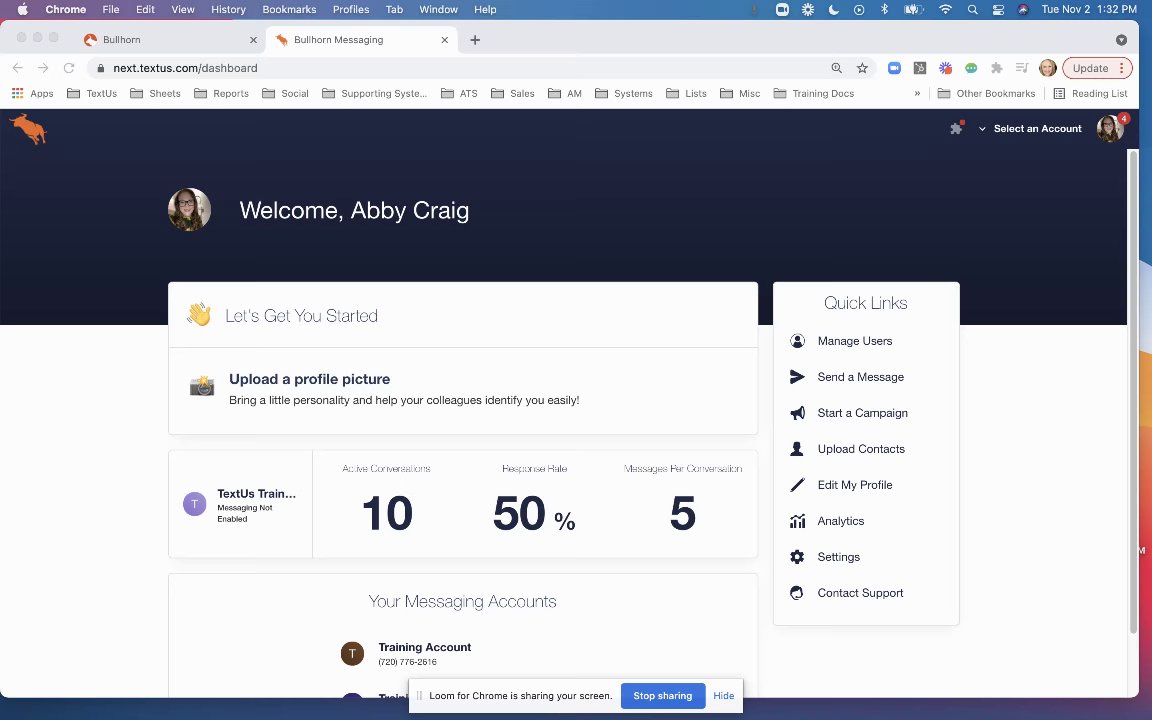Click the Start a Campaign megaphone icon

coord(797,413)
